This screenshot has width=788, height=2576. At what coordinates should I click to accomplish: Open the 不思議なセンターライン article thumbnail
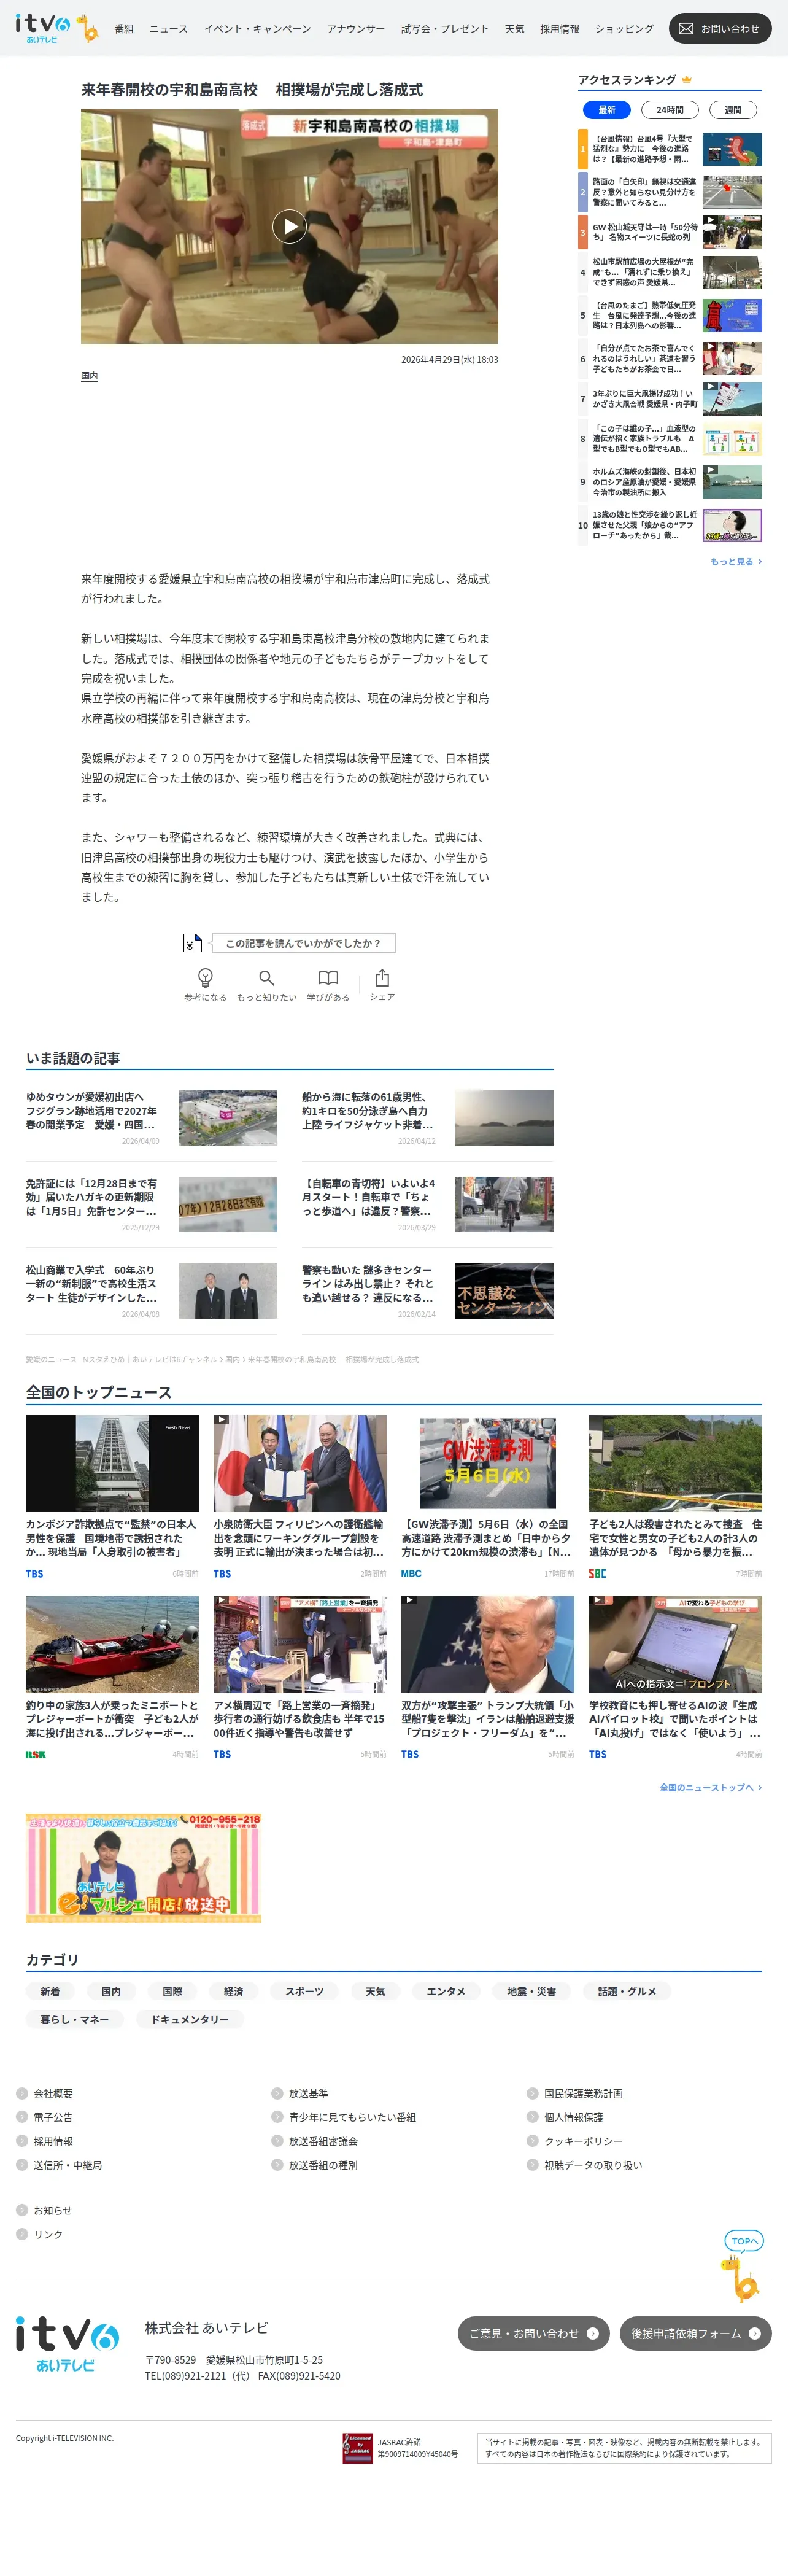(x=504, y=1291)
